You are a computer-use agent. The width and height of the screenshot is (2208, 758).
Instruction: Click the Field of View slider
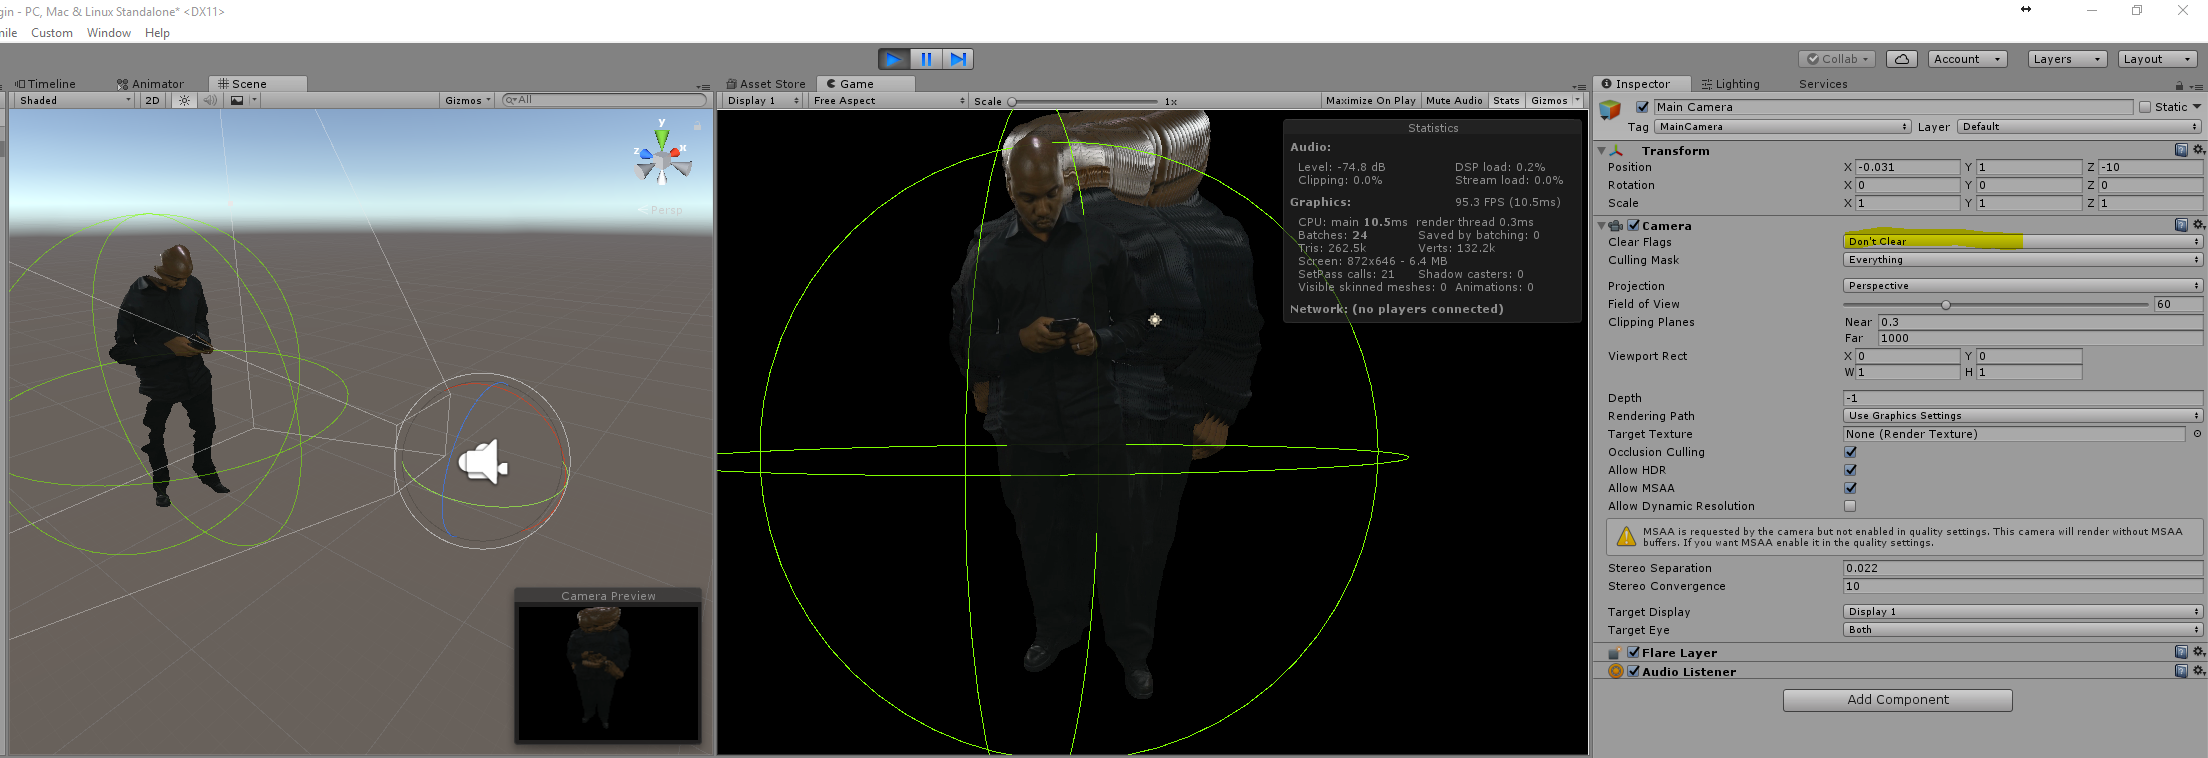click(1996, 304)
